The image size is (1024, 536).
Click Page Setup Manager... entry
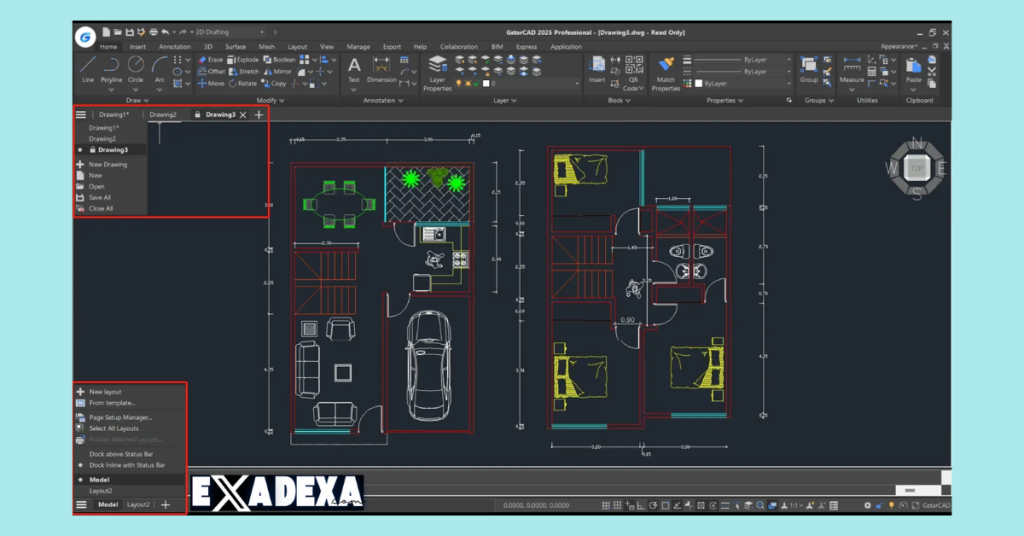click(121, 417)
